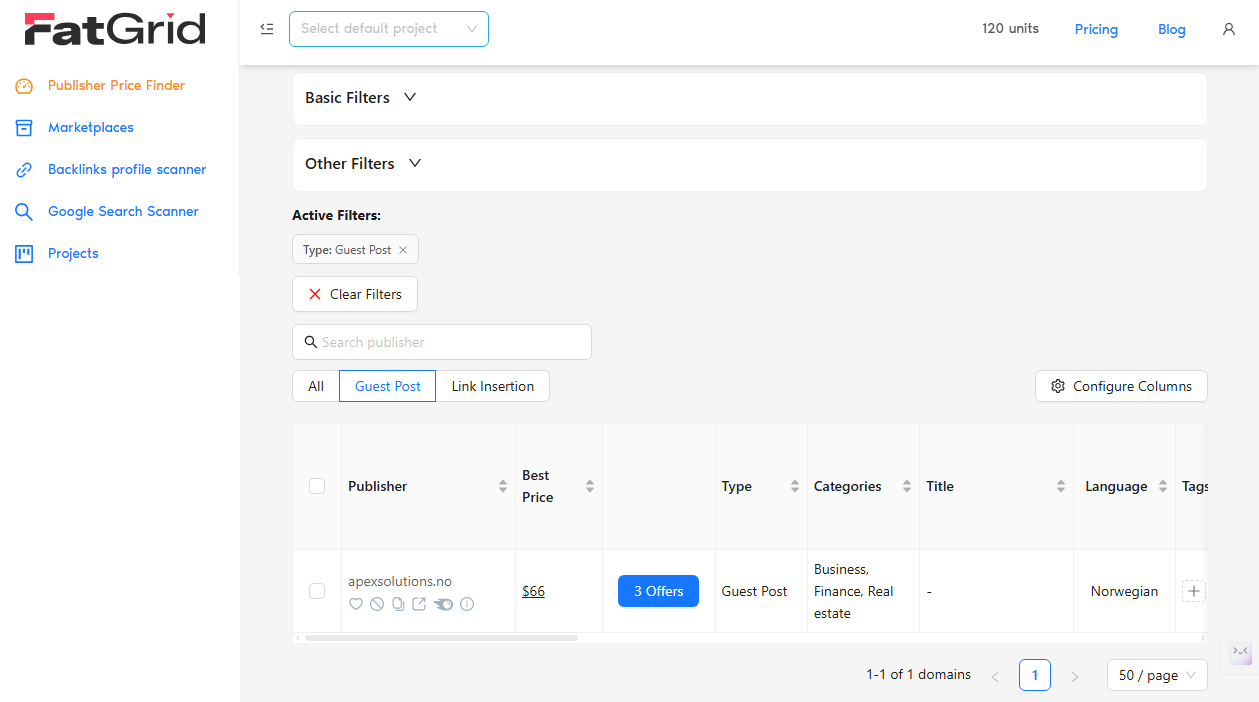Screen dimensions: 1259x702
Task: Click the 3 Offers button
Action: tap(658, 591)
